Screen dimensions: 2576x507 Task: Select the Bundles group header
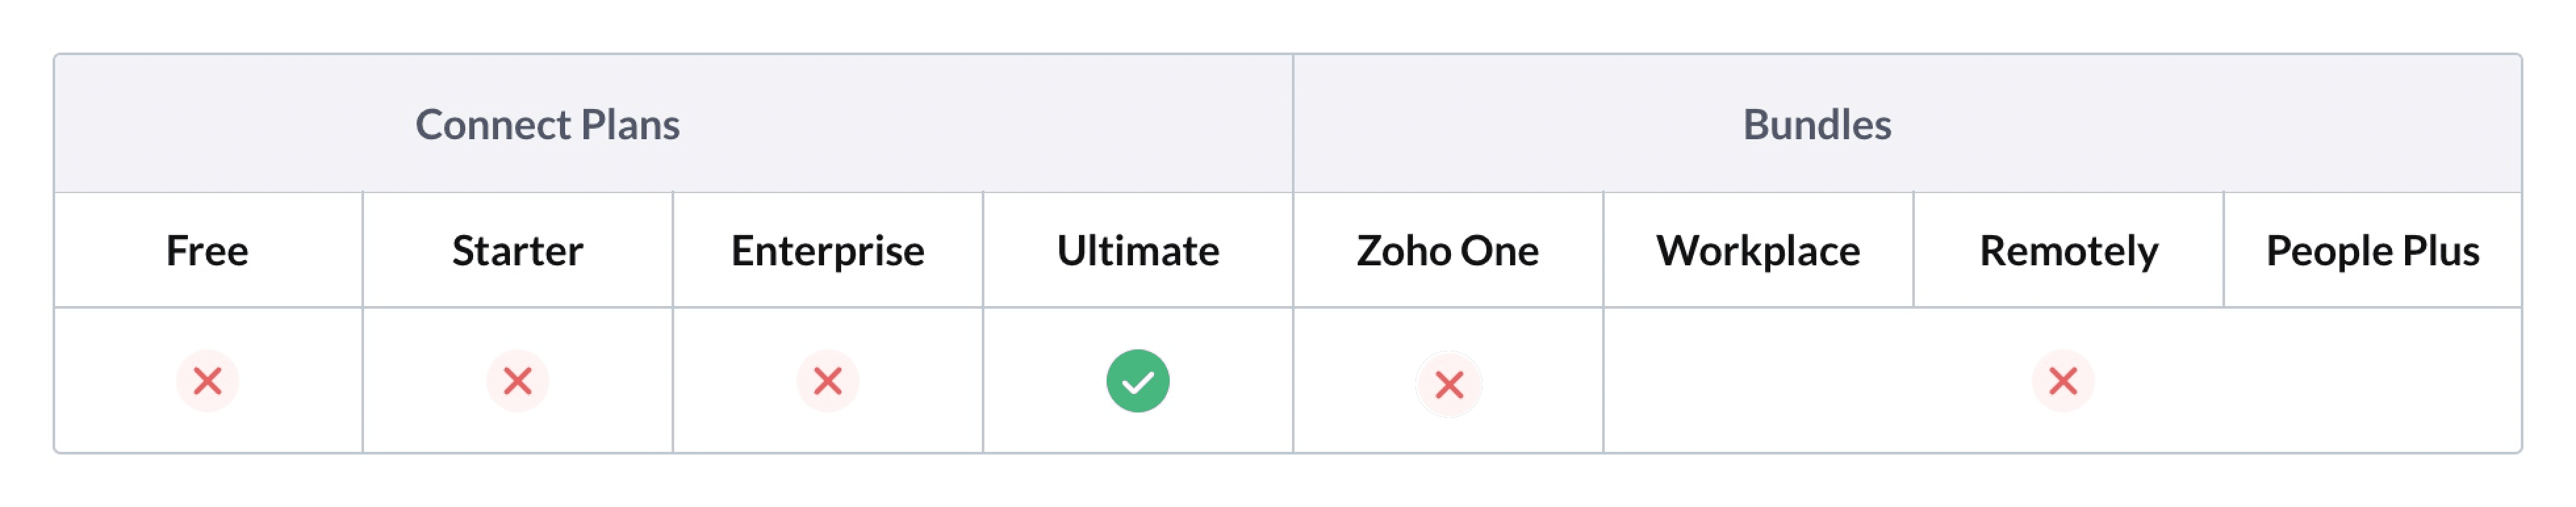point(1816,125)
